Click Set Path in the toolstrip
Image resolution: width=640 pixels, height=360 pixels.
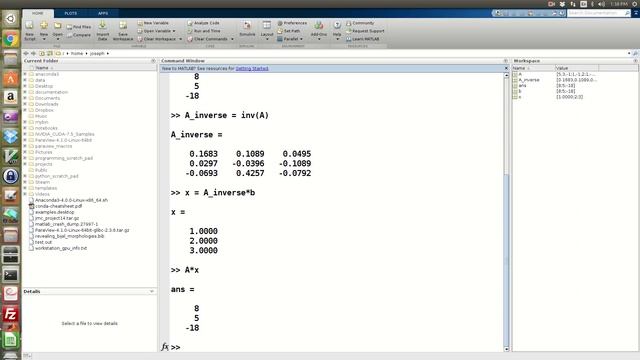coord(289,31)
